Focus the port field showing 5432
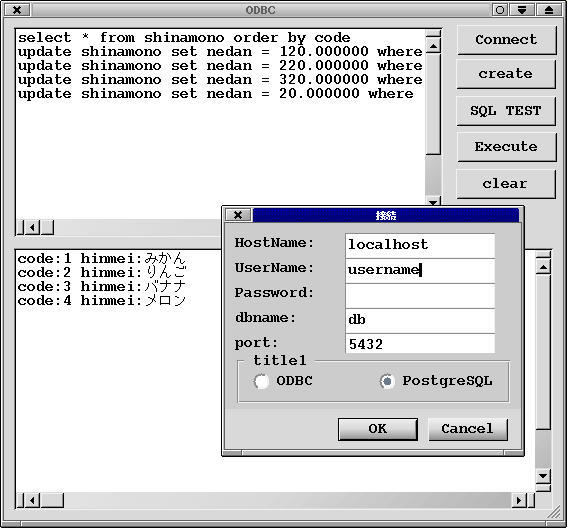The height and width of the screenshot is (528, 567). point(420,344)
